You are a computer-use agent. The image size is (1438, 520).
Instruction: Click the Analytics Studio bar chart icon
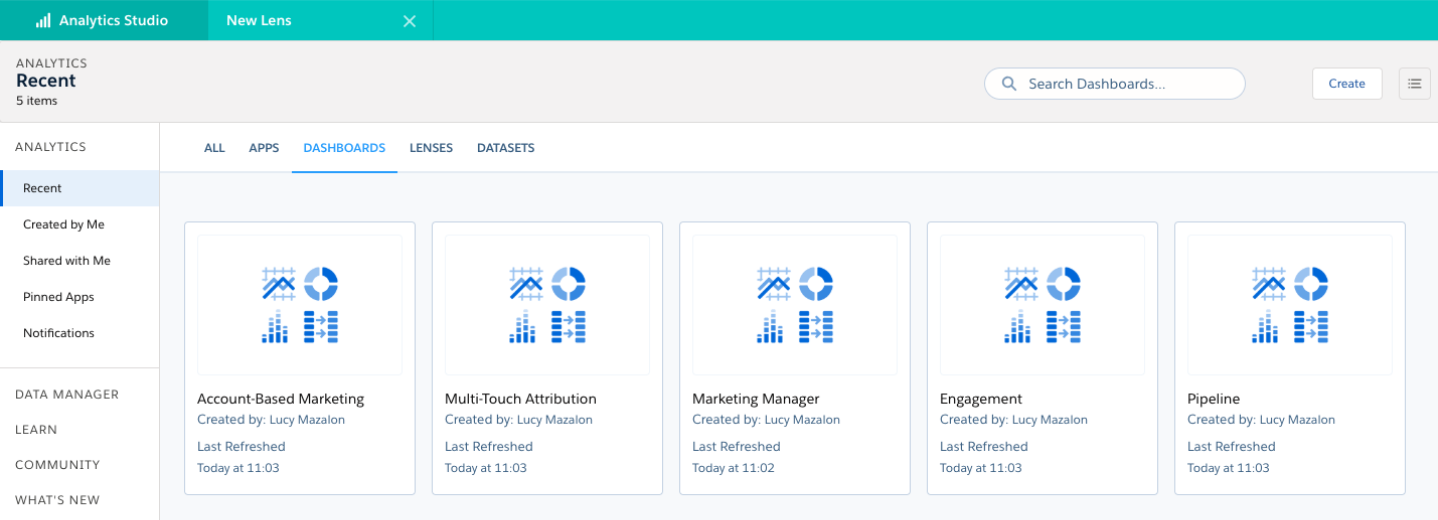point(43,20)
